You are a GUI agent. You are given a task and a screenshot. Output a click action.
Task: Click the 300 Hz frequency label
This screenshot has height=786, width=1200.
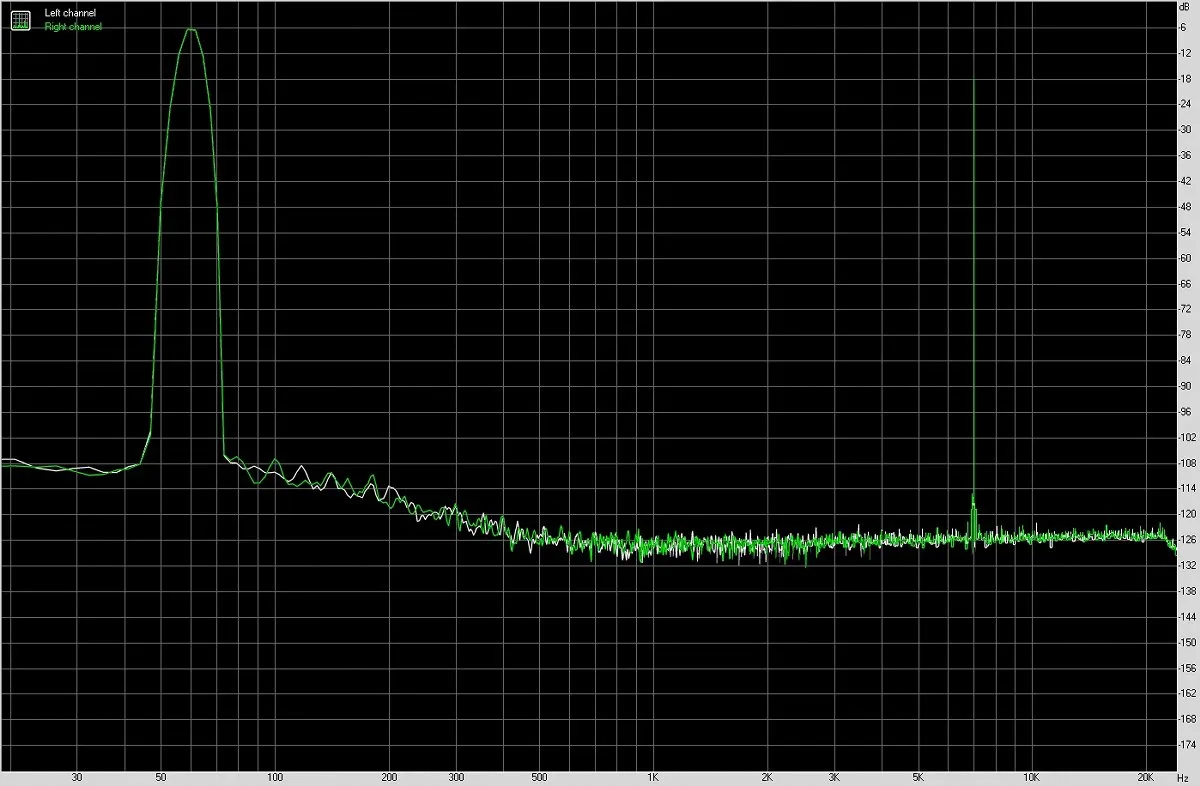456,777
